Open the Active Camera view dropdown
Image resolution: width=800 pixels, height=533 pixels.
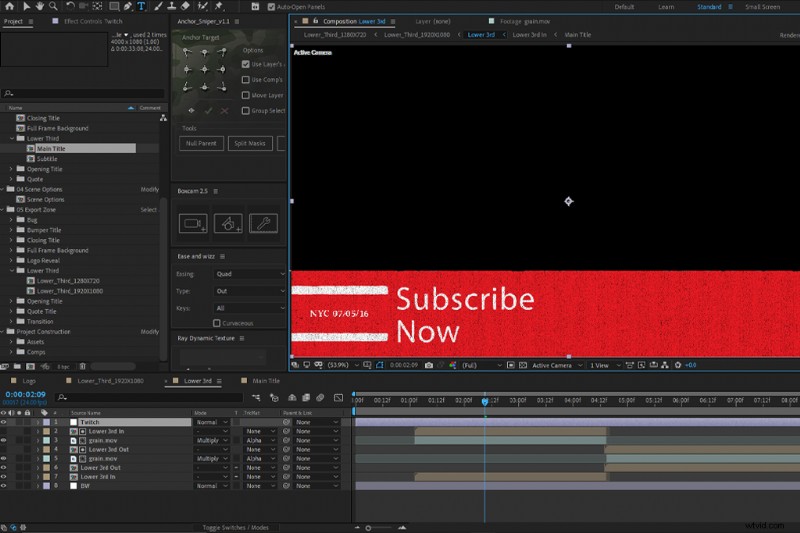point(557,365)
